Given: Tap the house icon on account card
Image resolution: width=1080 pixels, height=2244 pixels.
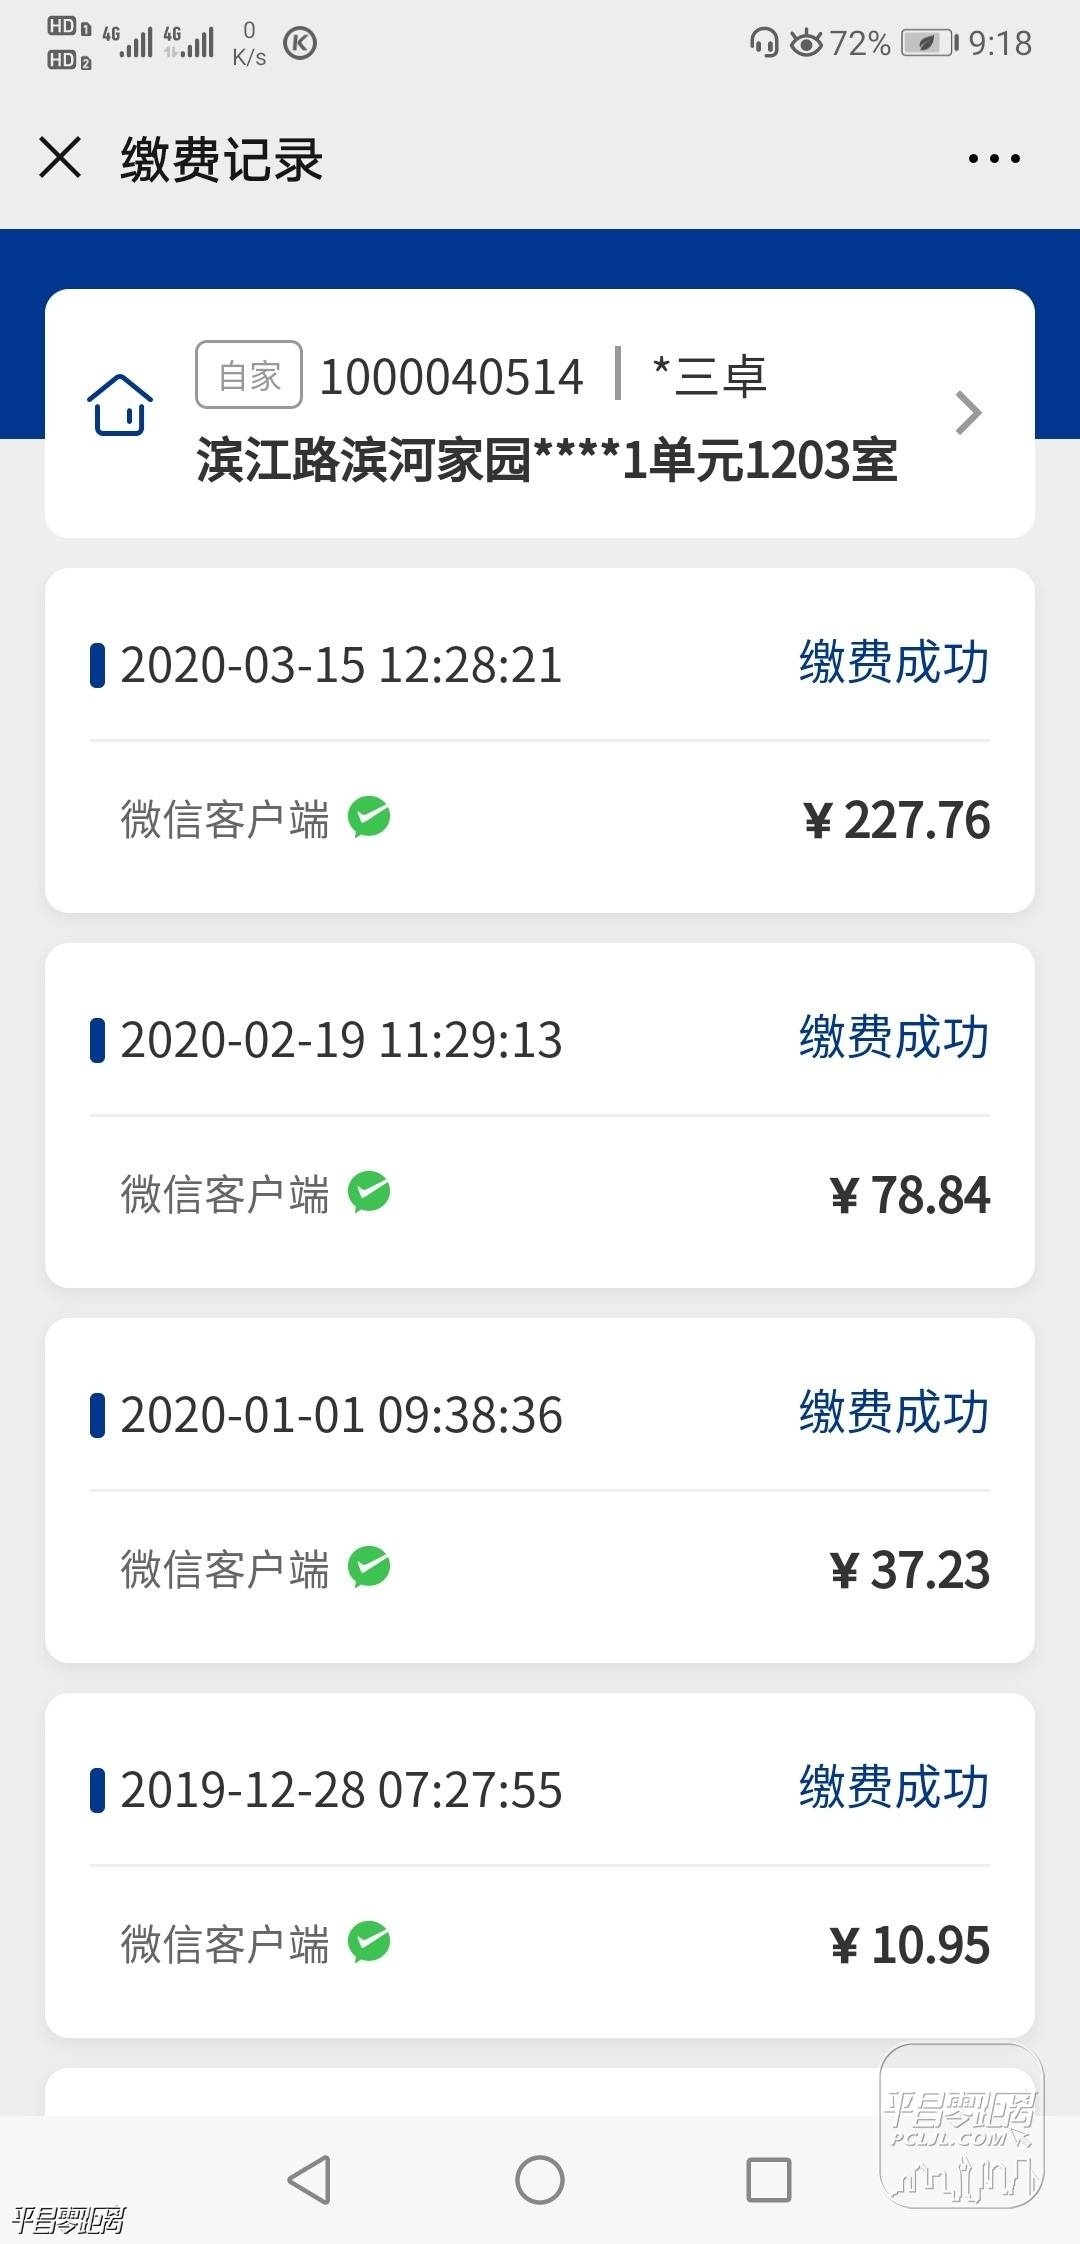Looking at the screenshot, I should click(120, 405).
